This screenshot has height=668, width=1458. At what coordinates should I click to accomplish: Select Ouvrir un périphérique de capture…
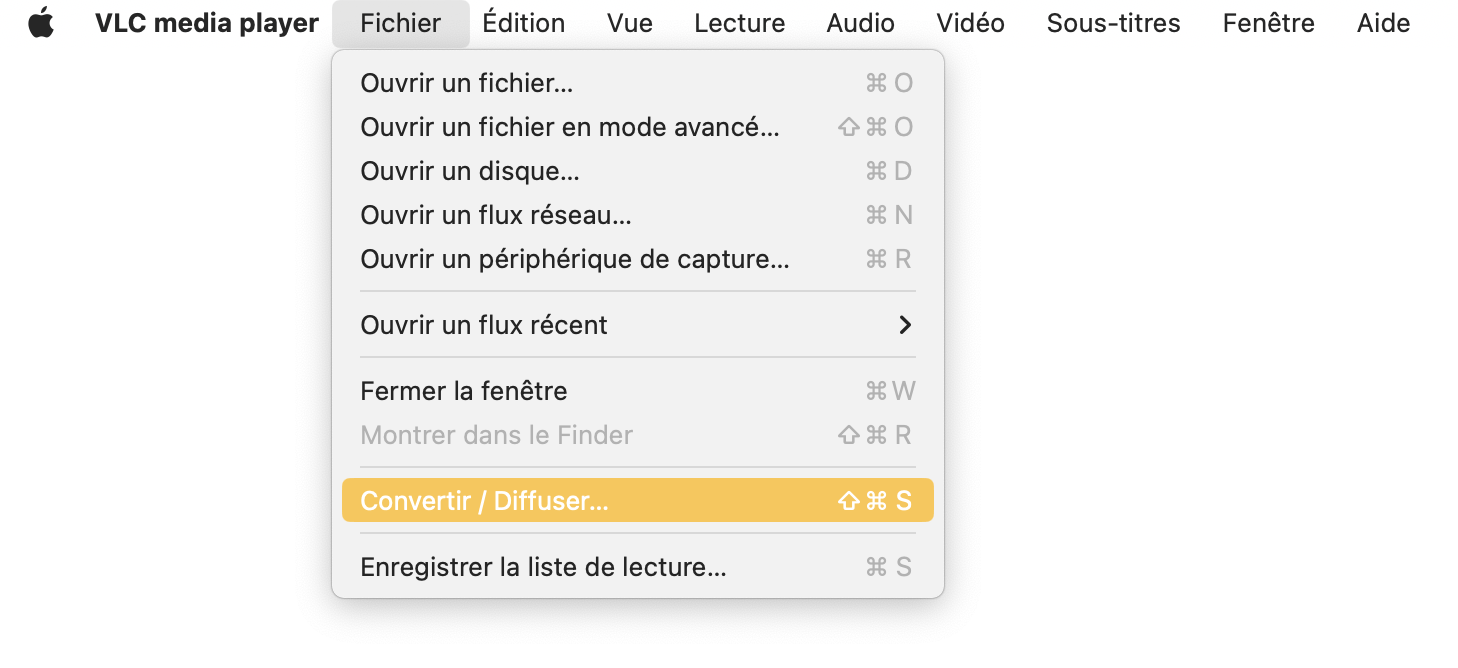pos(637,259)
